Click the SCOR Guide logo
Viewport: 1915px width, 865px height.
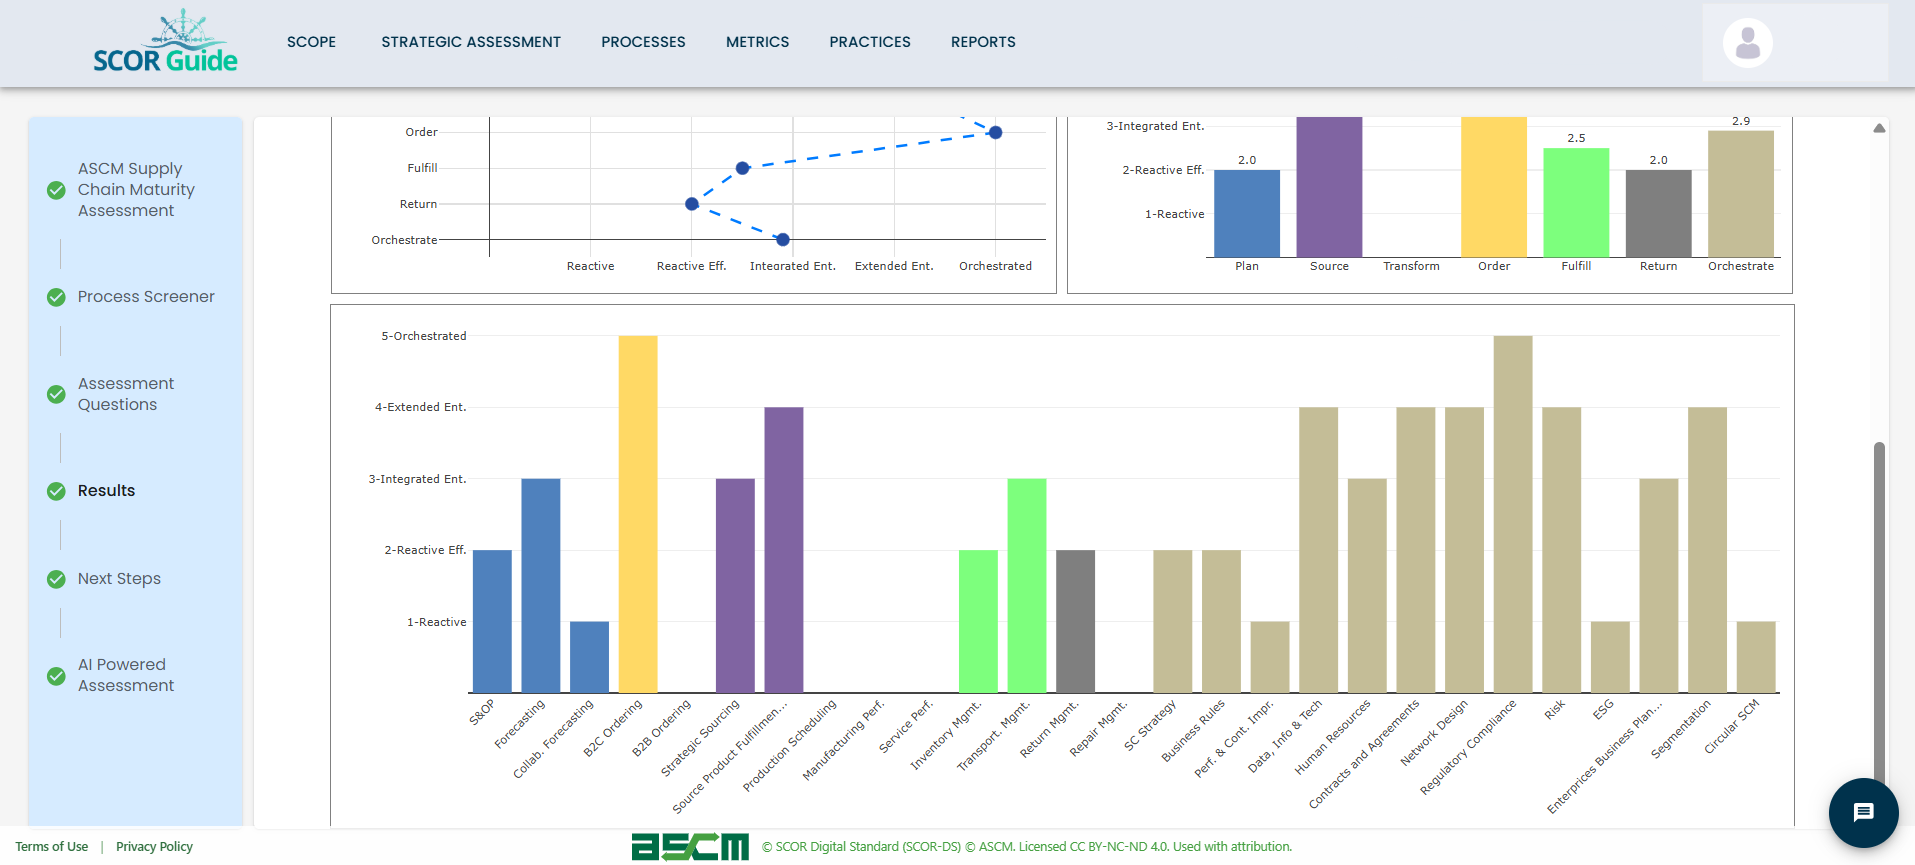(165, 41)
